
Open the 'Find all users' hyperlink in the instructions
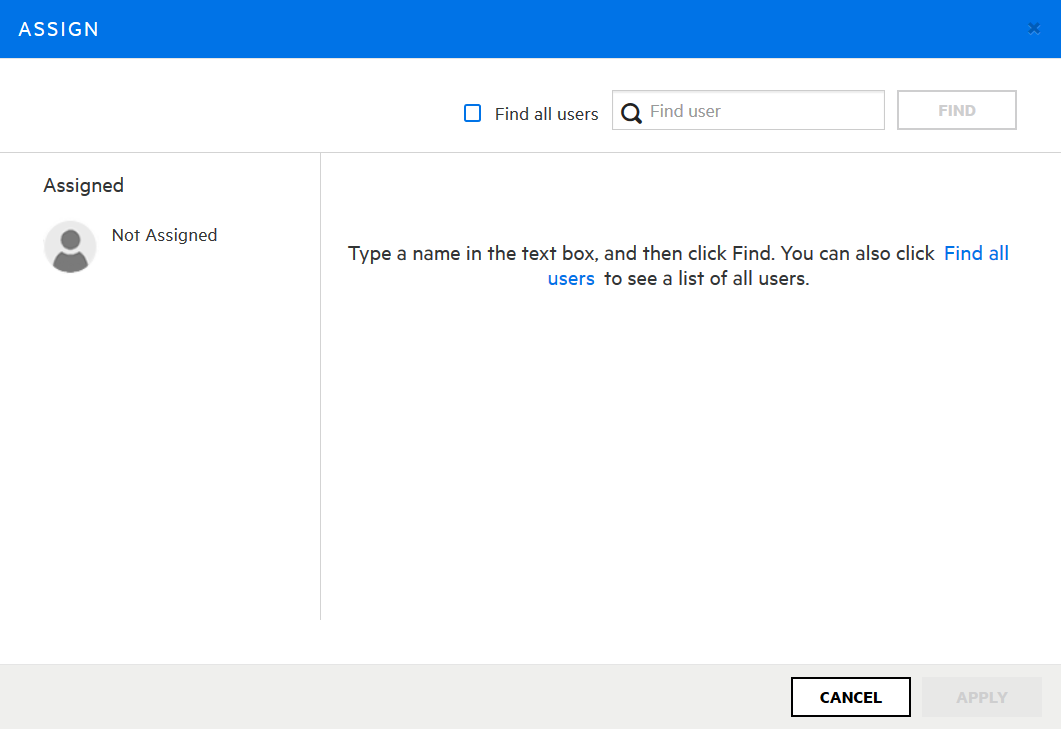[x=976, y=254]
